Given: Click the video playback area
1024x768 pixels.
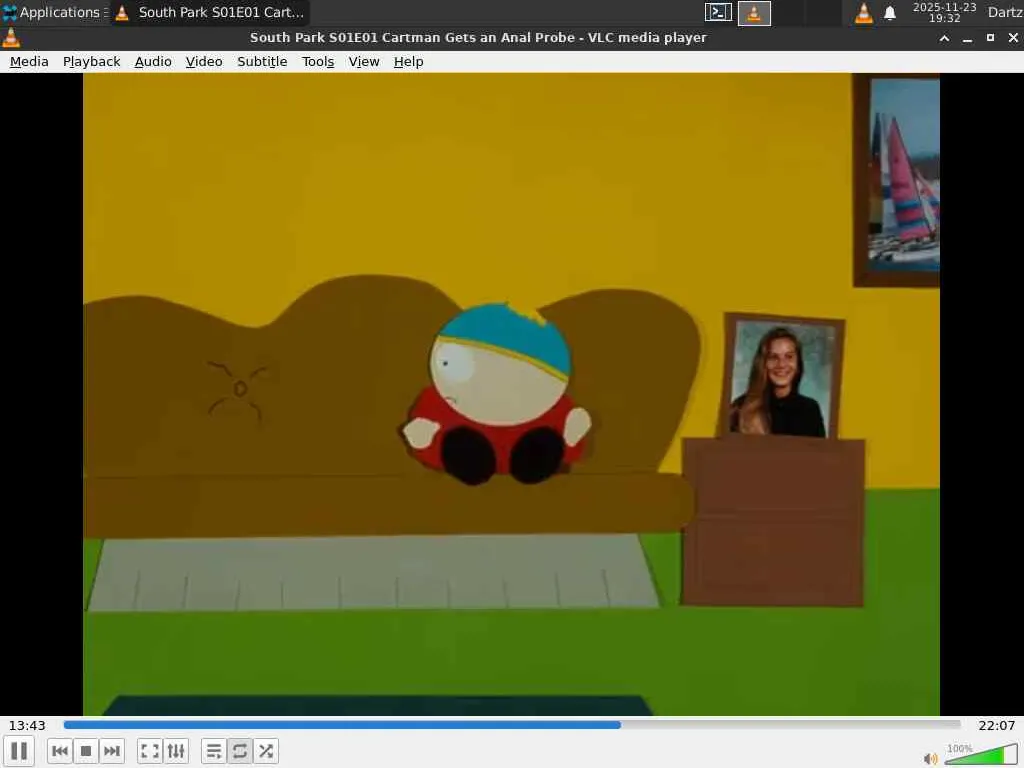Looking at the screenshot, I should tap(511, 394).
